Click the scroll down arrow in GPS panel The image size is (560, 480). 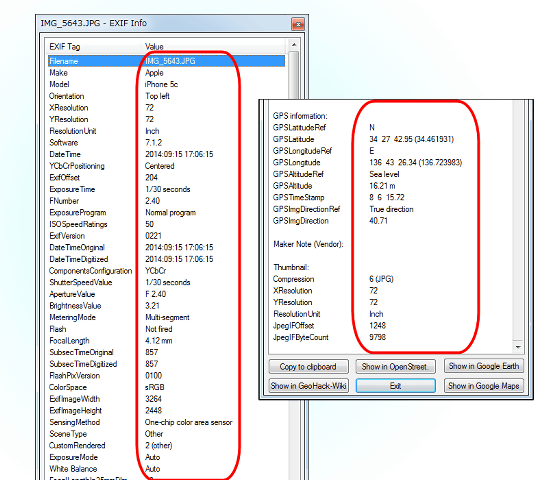click(x=518, y=347)
